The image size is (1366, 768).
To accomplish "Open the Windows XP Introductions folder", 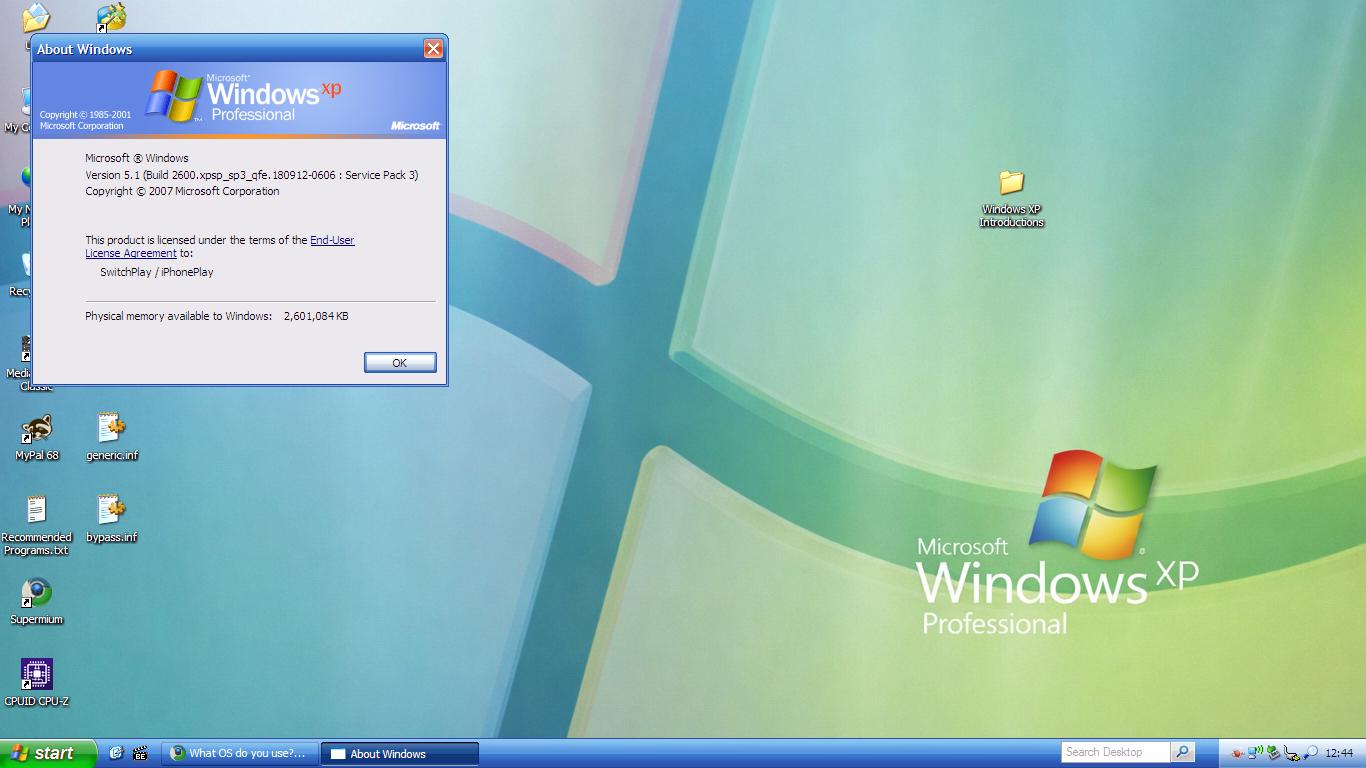I will [x=1011, y=198].
